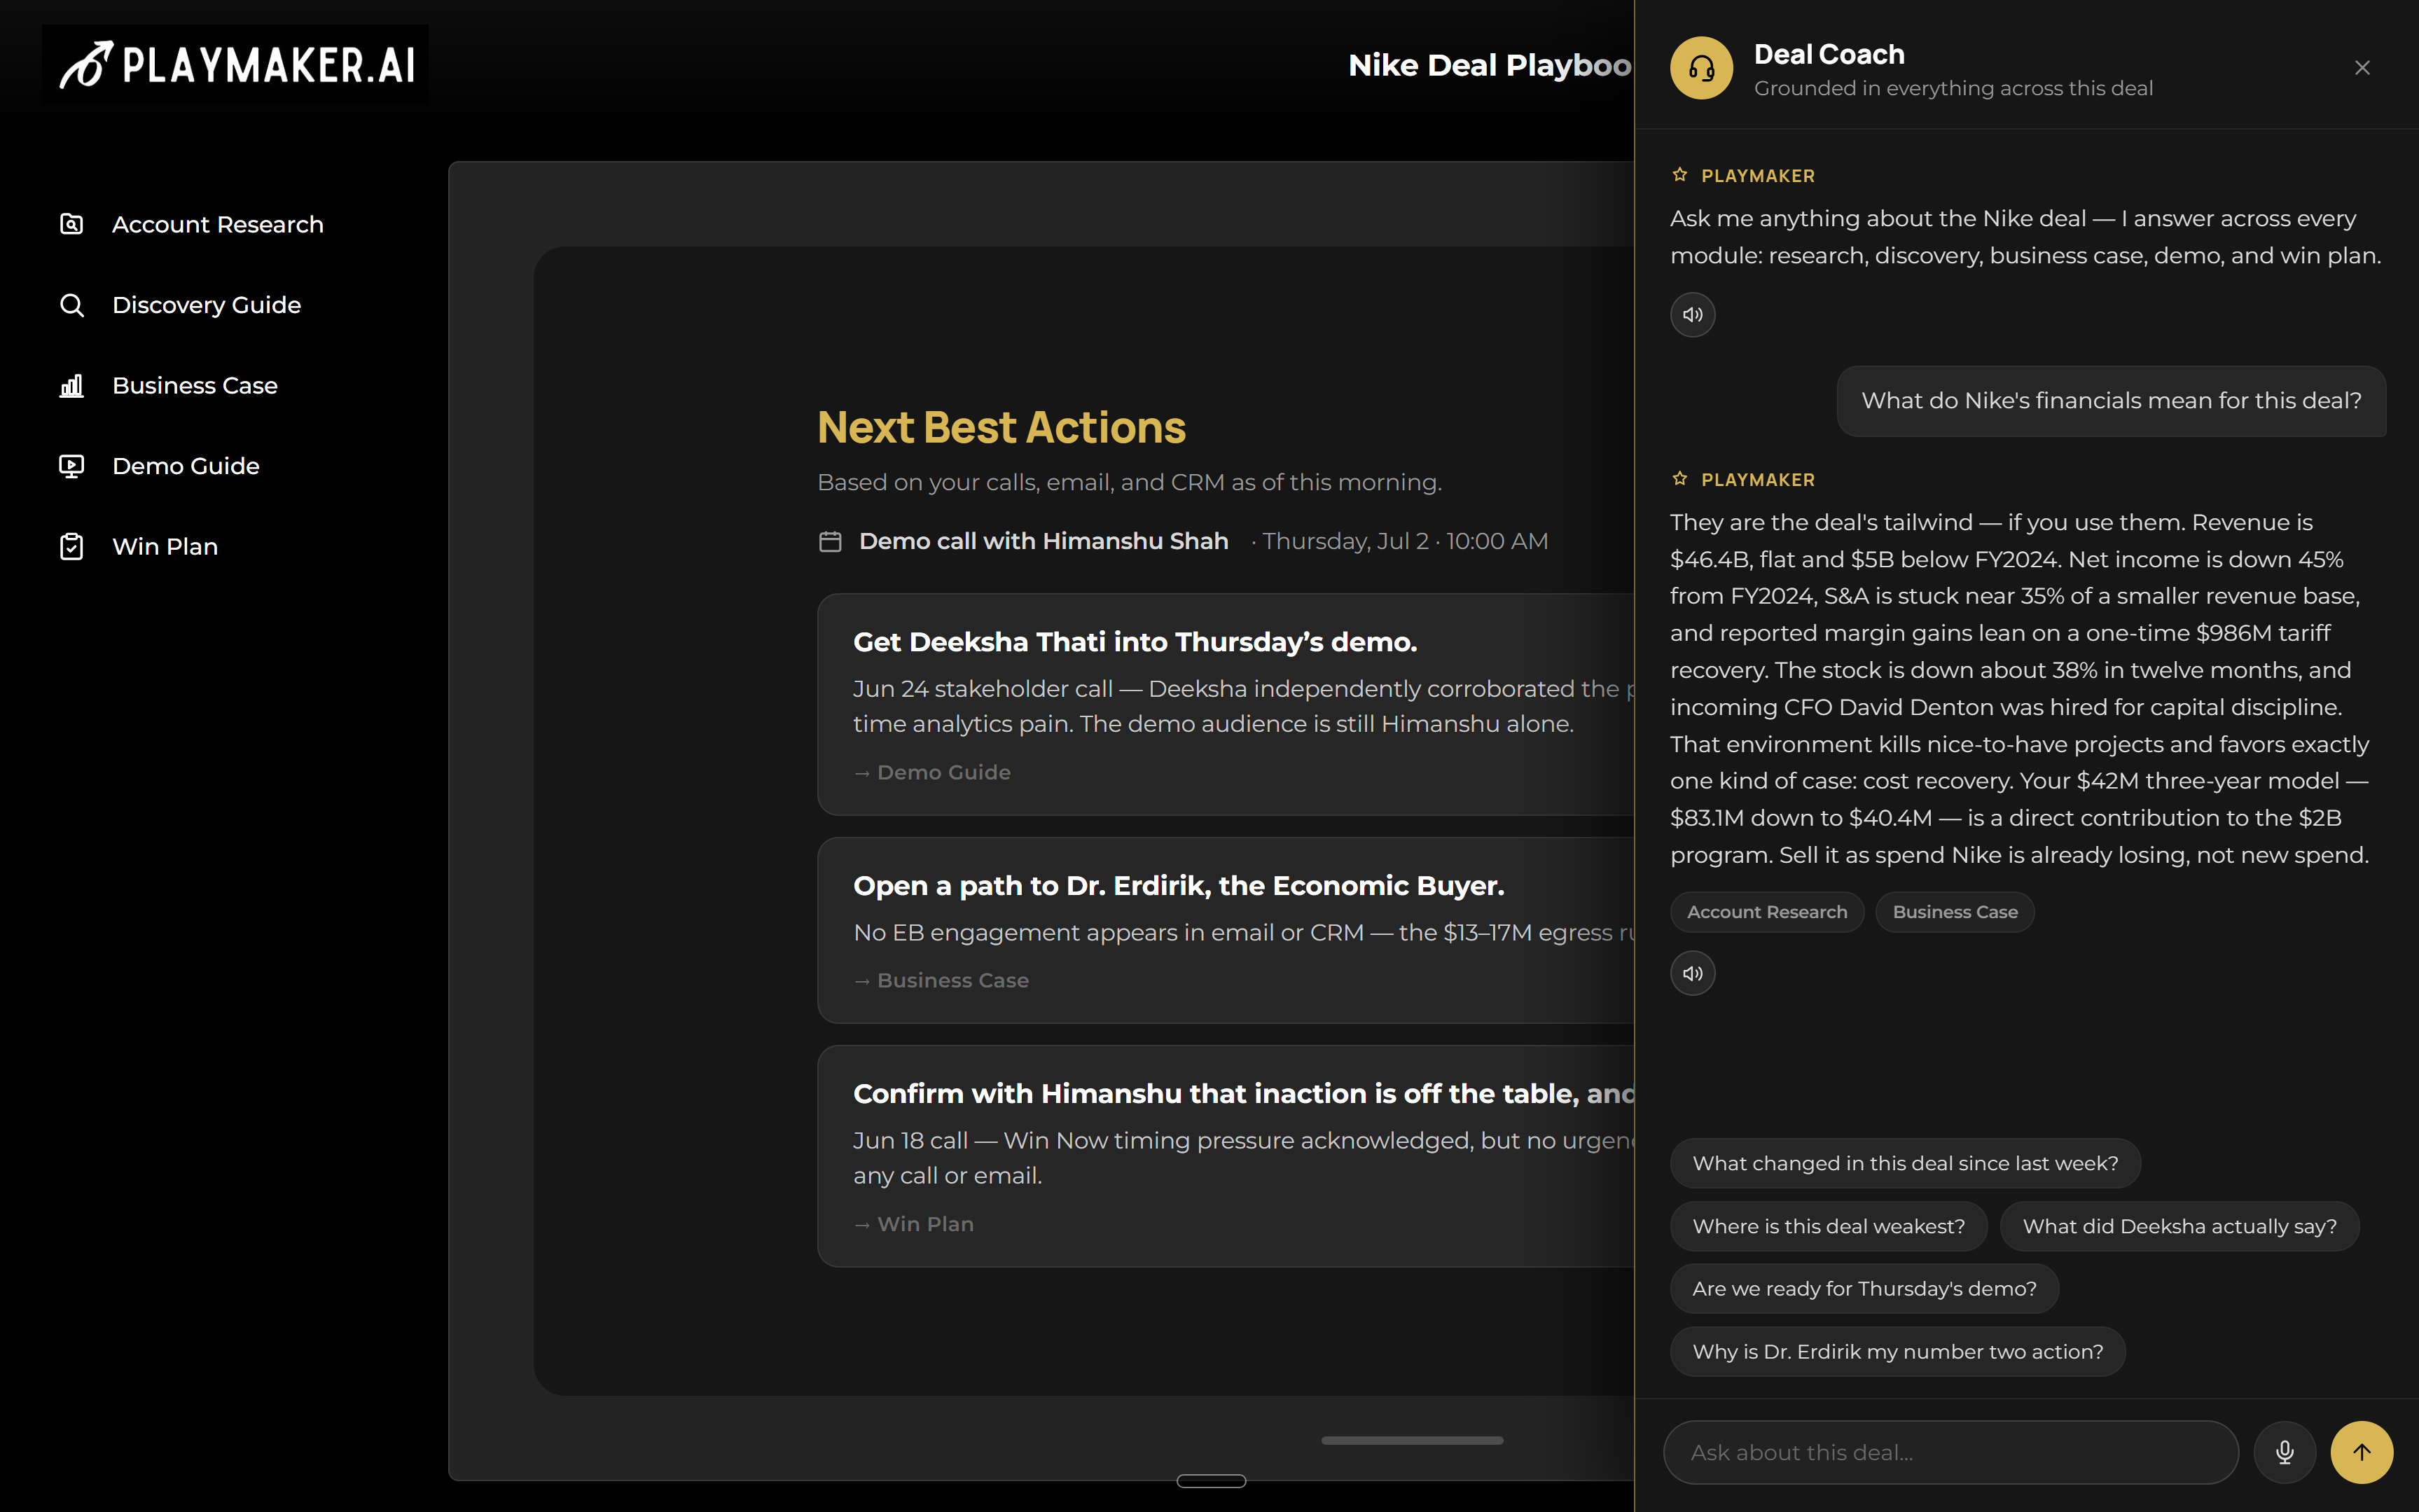Click the star icon on second PLAYMAKER label
Screen dimensions: 2419x1512
coord(1680,479)
